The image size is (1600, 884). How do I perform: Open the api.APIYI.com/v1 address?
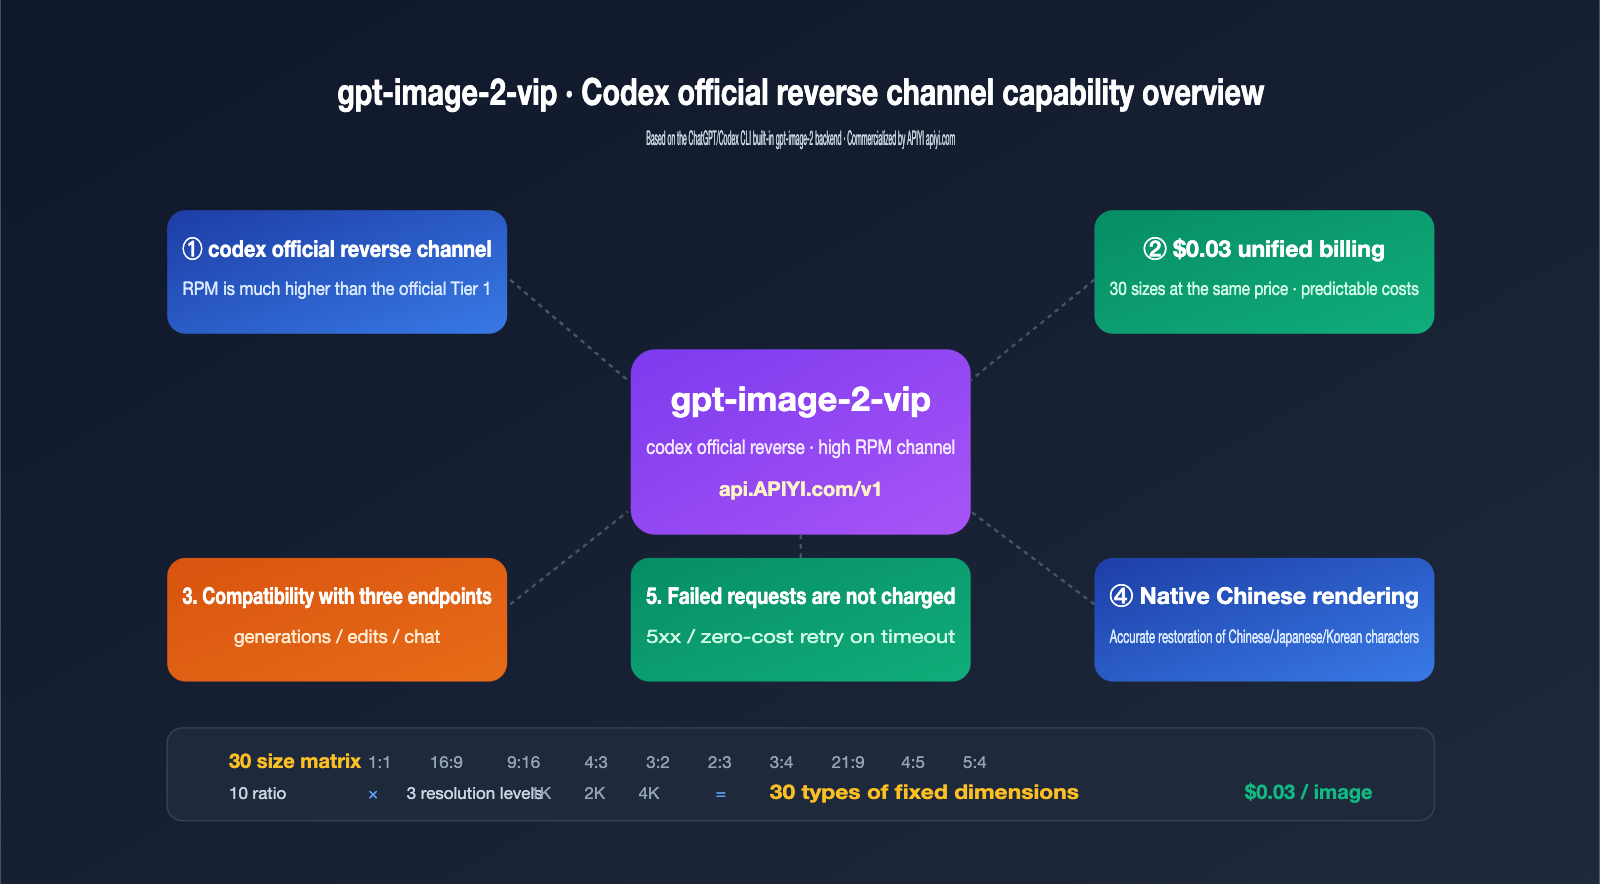(800, 489)
